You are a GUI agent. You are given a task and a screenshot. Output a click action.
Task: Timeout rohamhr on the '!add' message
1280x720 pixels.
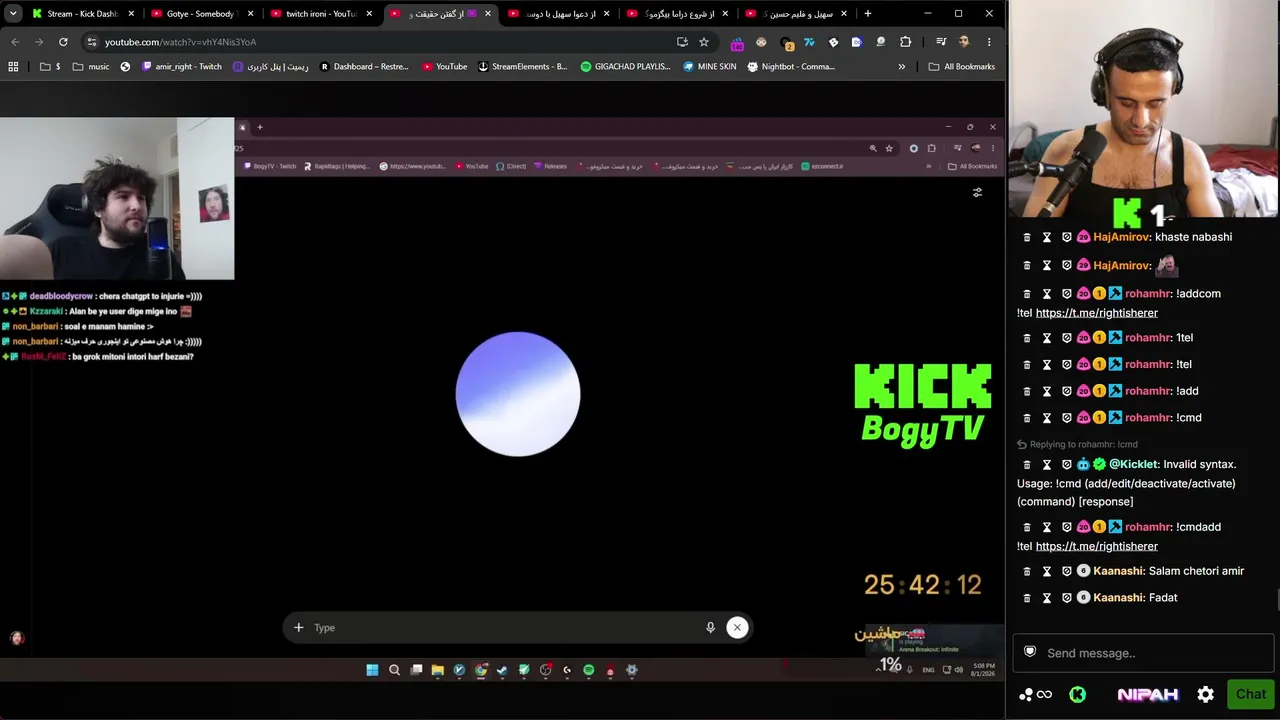(x=1046, y=391)
